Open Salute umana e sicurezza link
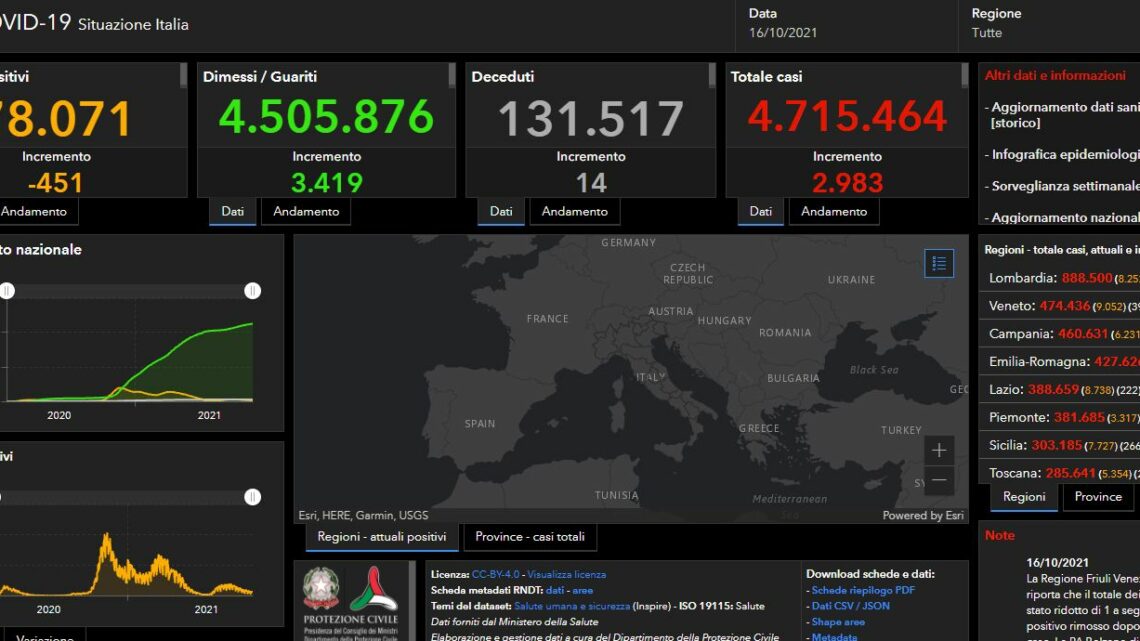 pyautogui.click(x=571, y=606)
